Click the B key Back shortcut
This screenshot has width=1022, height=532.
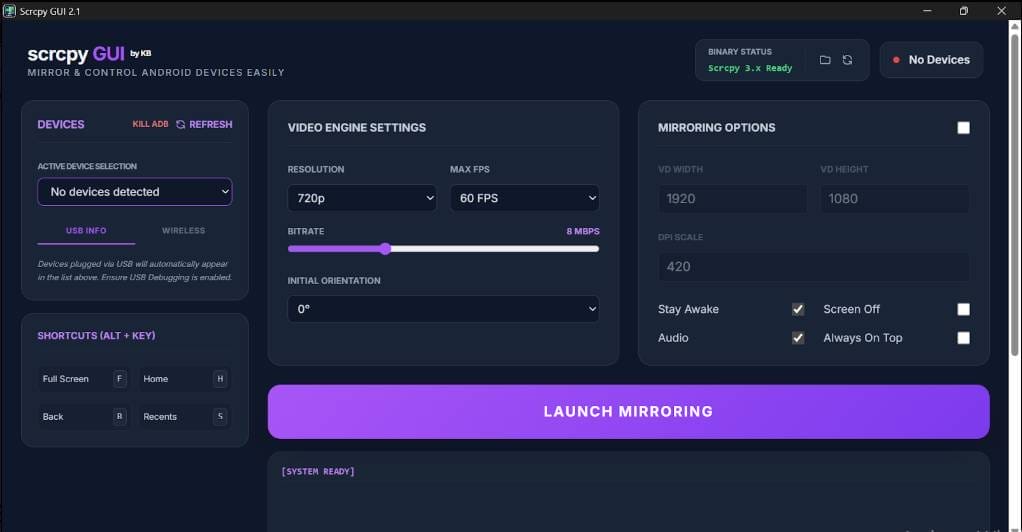pyautogui.click(x=120, y=417)
